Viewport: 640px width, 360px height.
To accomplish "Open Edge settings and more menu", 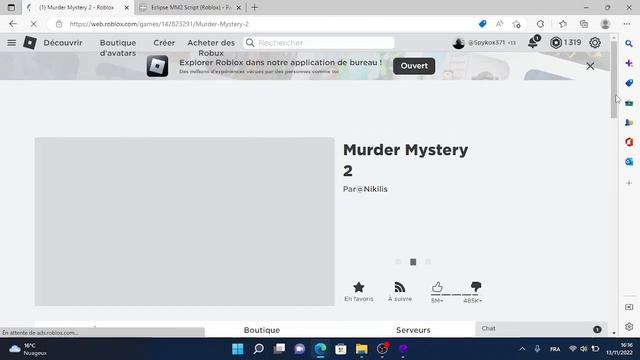I will (627, 24).
